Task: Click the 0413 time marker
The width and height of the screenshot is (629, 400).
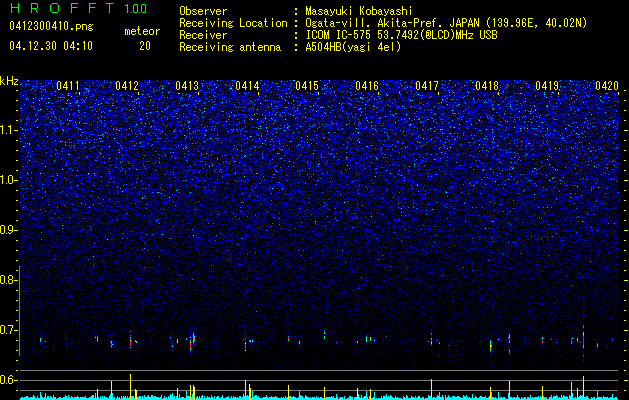Action: (x=187, y=86)
